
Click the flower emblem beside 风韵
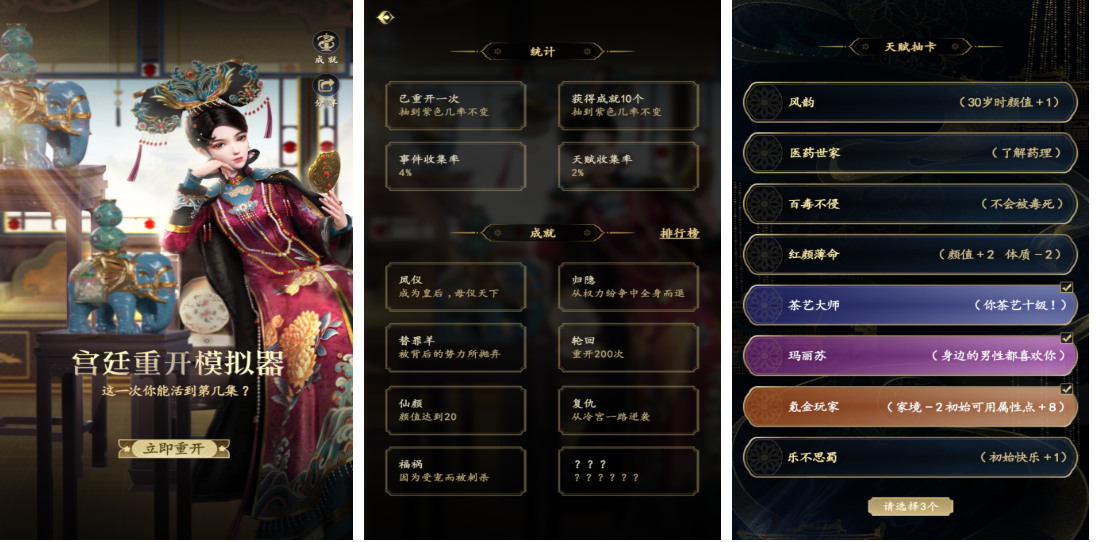point(763,103)
